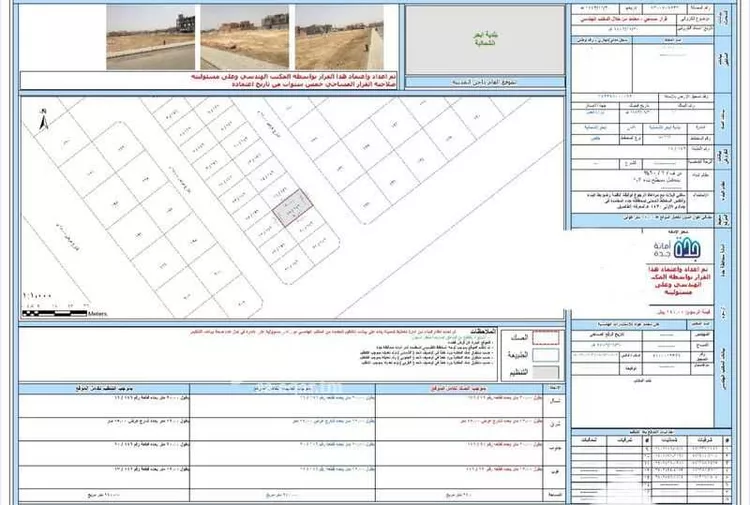Viewport: 750px width, 505px height.
Task: Select the الملاحظات notes heading
Action: pos(483,331)
